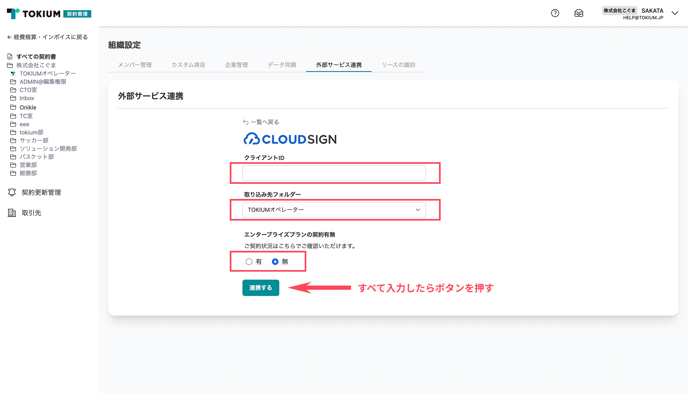Switch to データ同期 tab

tap(282, 64)
